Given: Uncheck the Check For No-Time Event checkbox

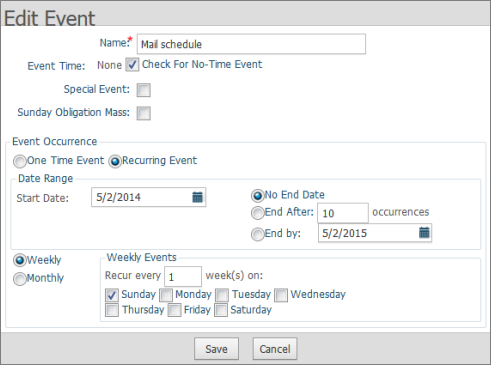Looking at the screenshot, I should click(132, 65).
